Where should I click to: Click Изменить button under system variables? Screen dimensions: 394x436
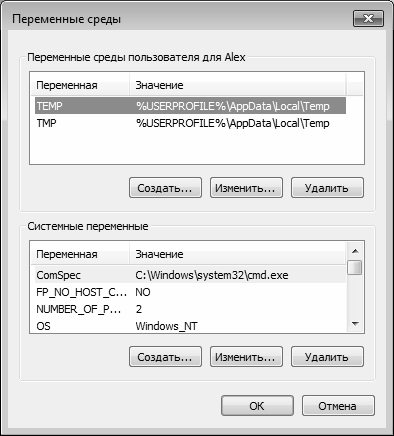tap(246, 357)
